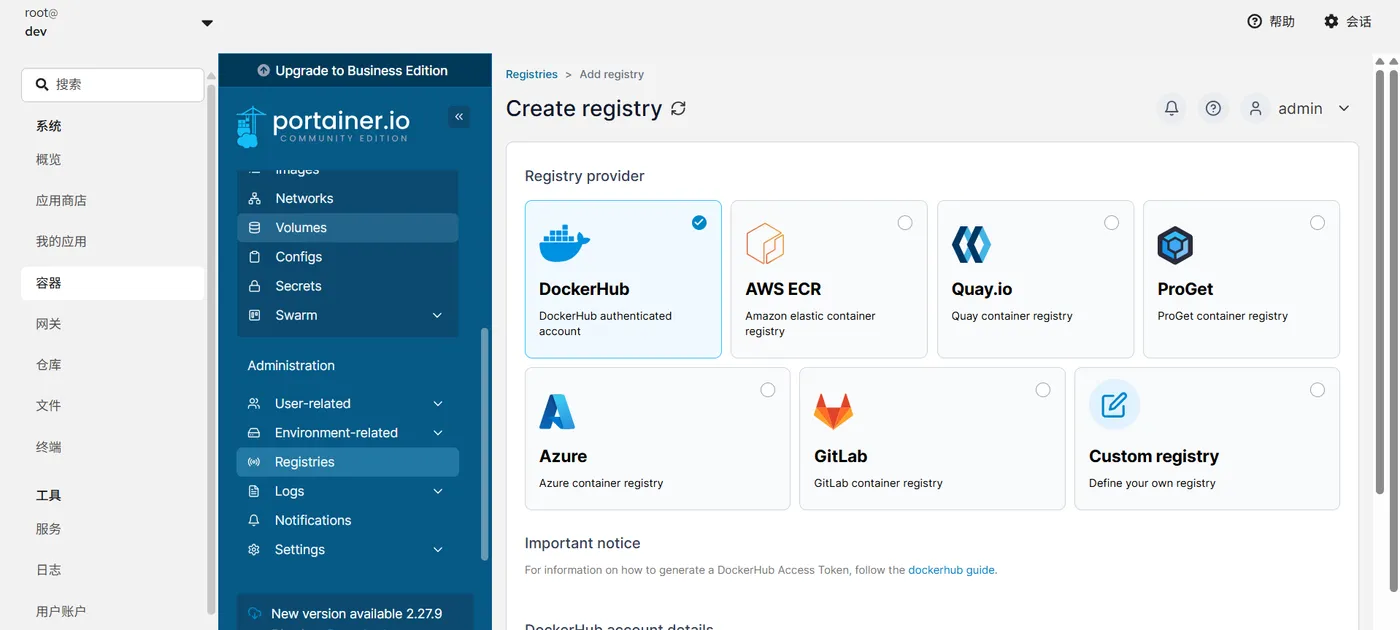Open 用户账户 in the left menu
Screen dimensions: 1400x630
pyautogui.click(x=112, y=611)
